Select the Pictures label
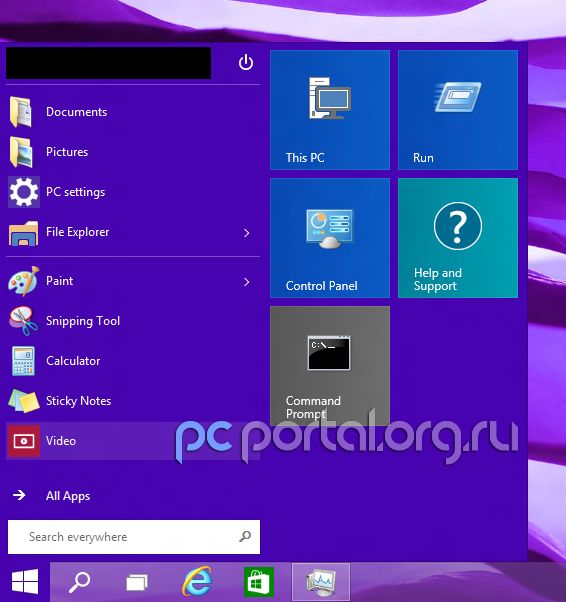This screenshot has width=566, height=602. [67, 152]
